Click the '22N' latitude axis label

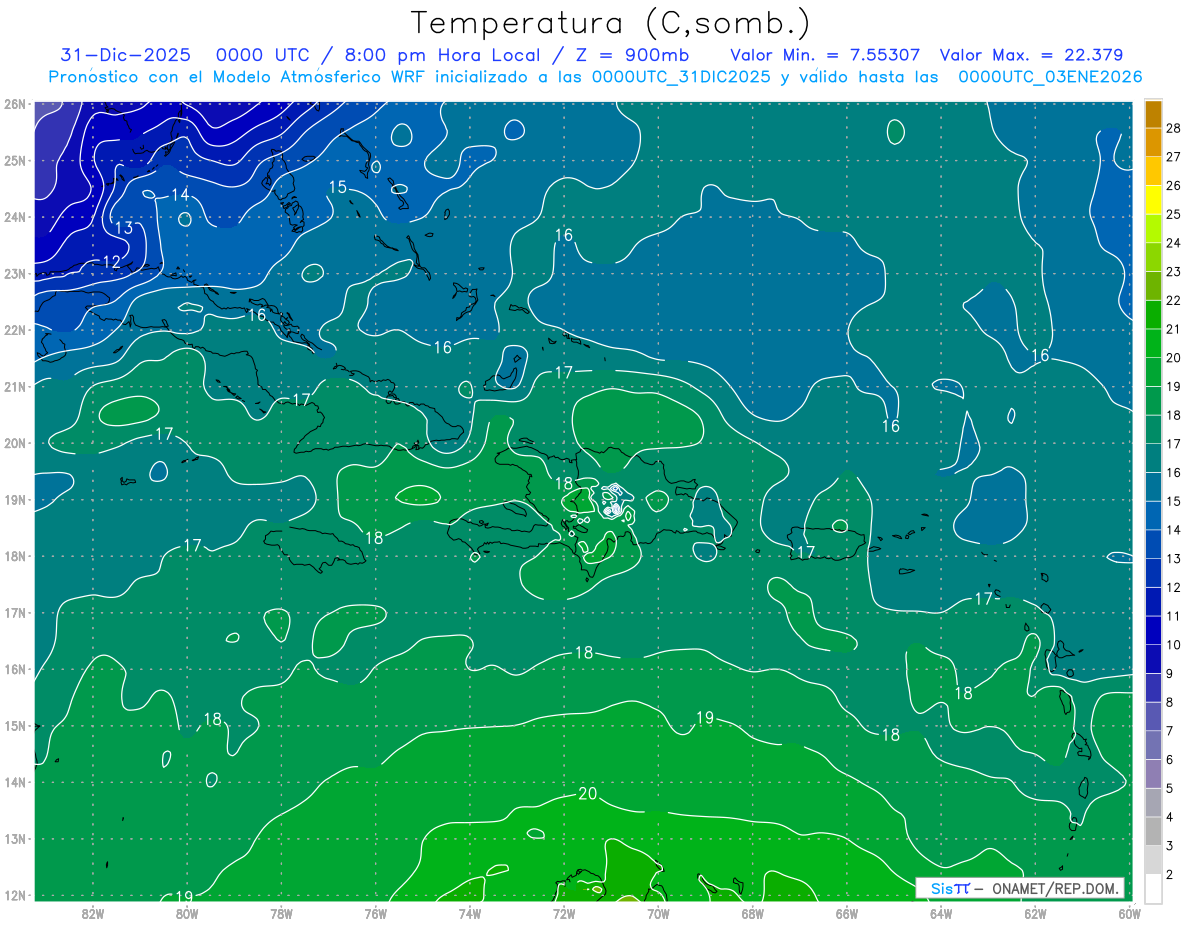pyautogui.click(x=14, y=330)
